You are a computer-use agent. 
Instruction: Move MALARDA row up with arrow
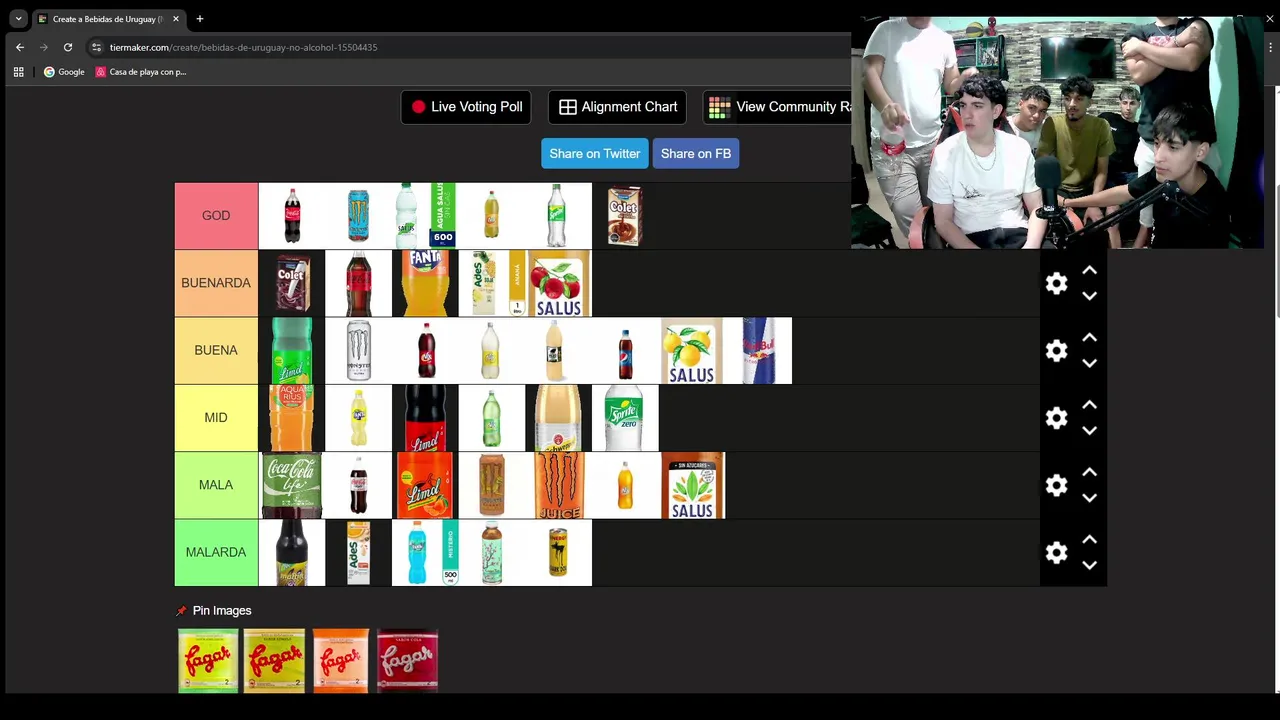(1090, 539)
